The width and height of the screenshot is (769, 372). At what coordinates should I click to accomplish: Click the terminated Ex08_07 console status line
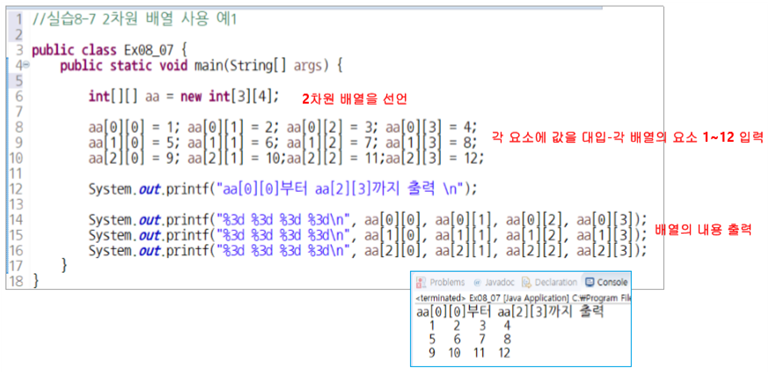click(x=523, y=298)
